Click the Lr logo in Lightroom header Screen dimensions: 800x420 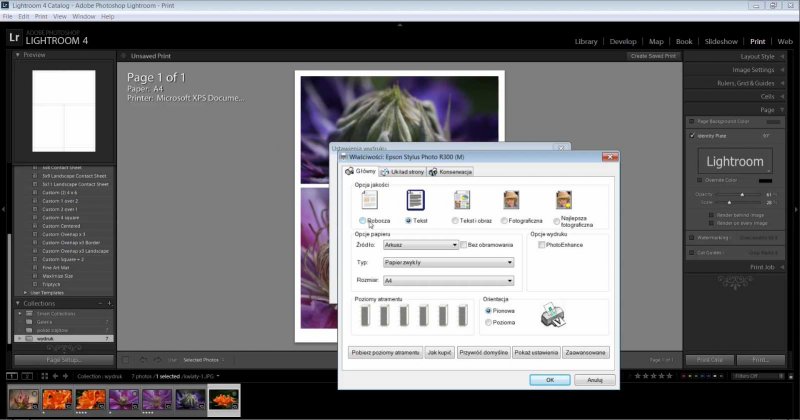click(x=14, y=37)
